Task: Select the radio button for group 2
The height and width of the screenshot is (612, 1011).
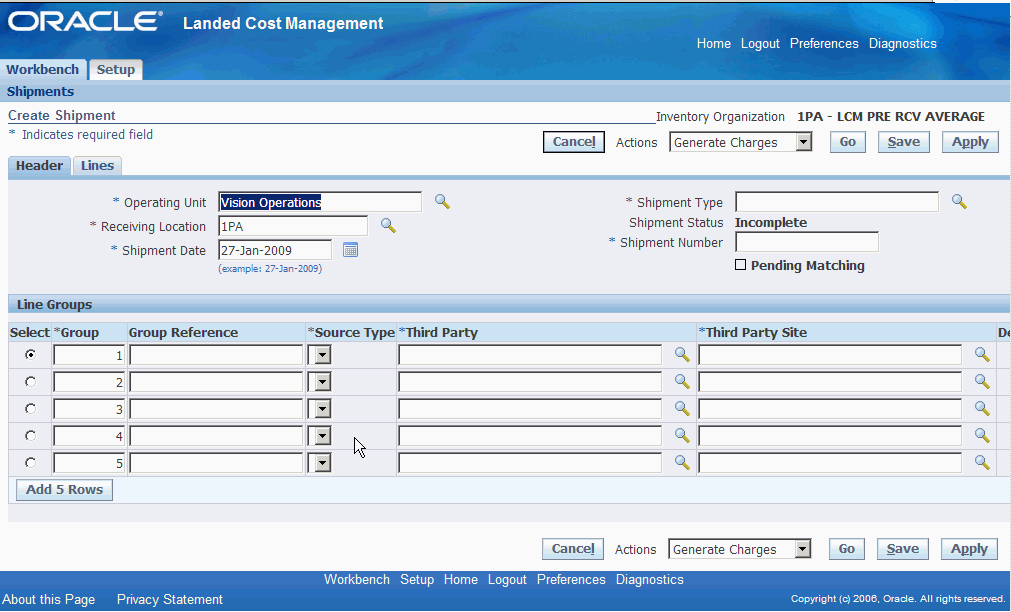Action: pyautogui.click(x=30, y=382)
